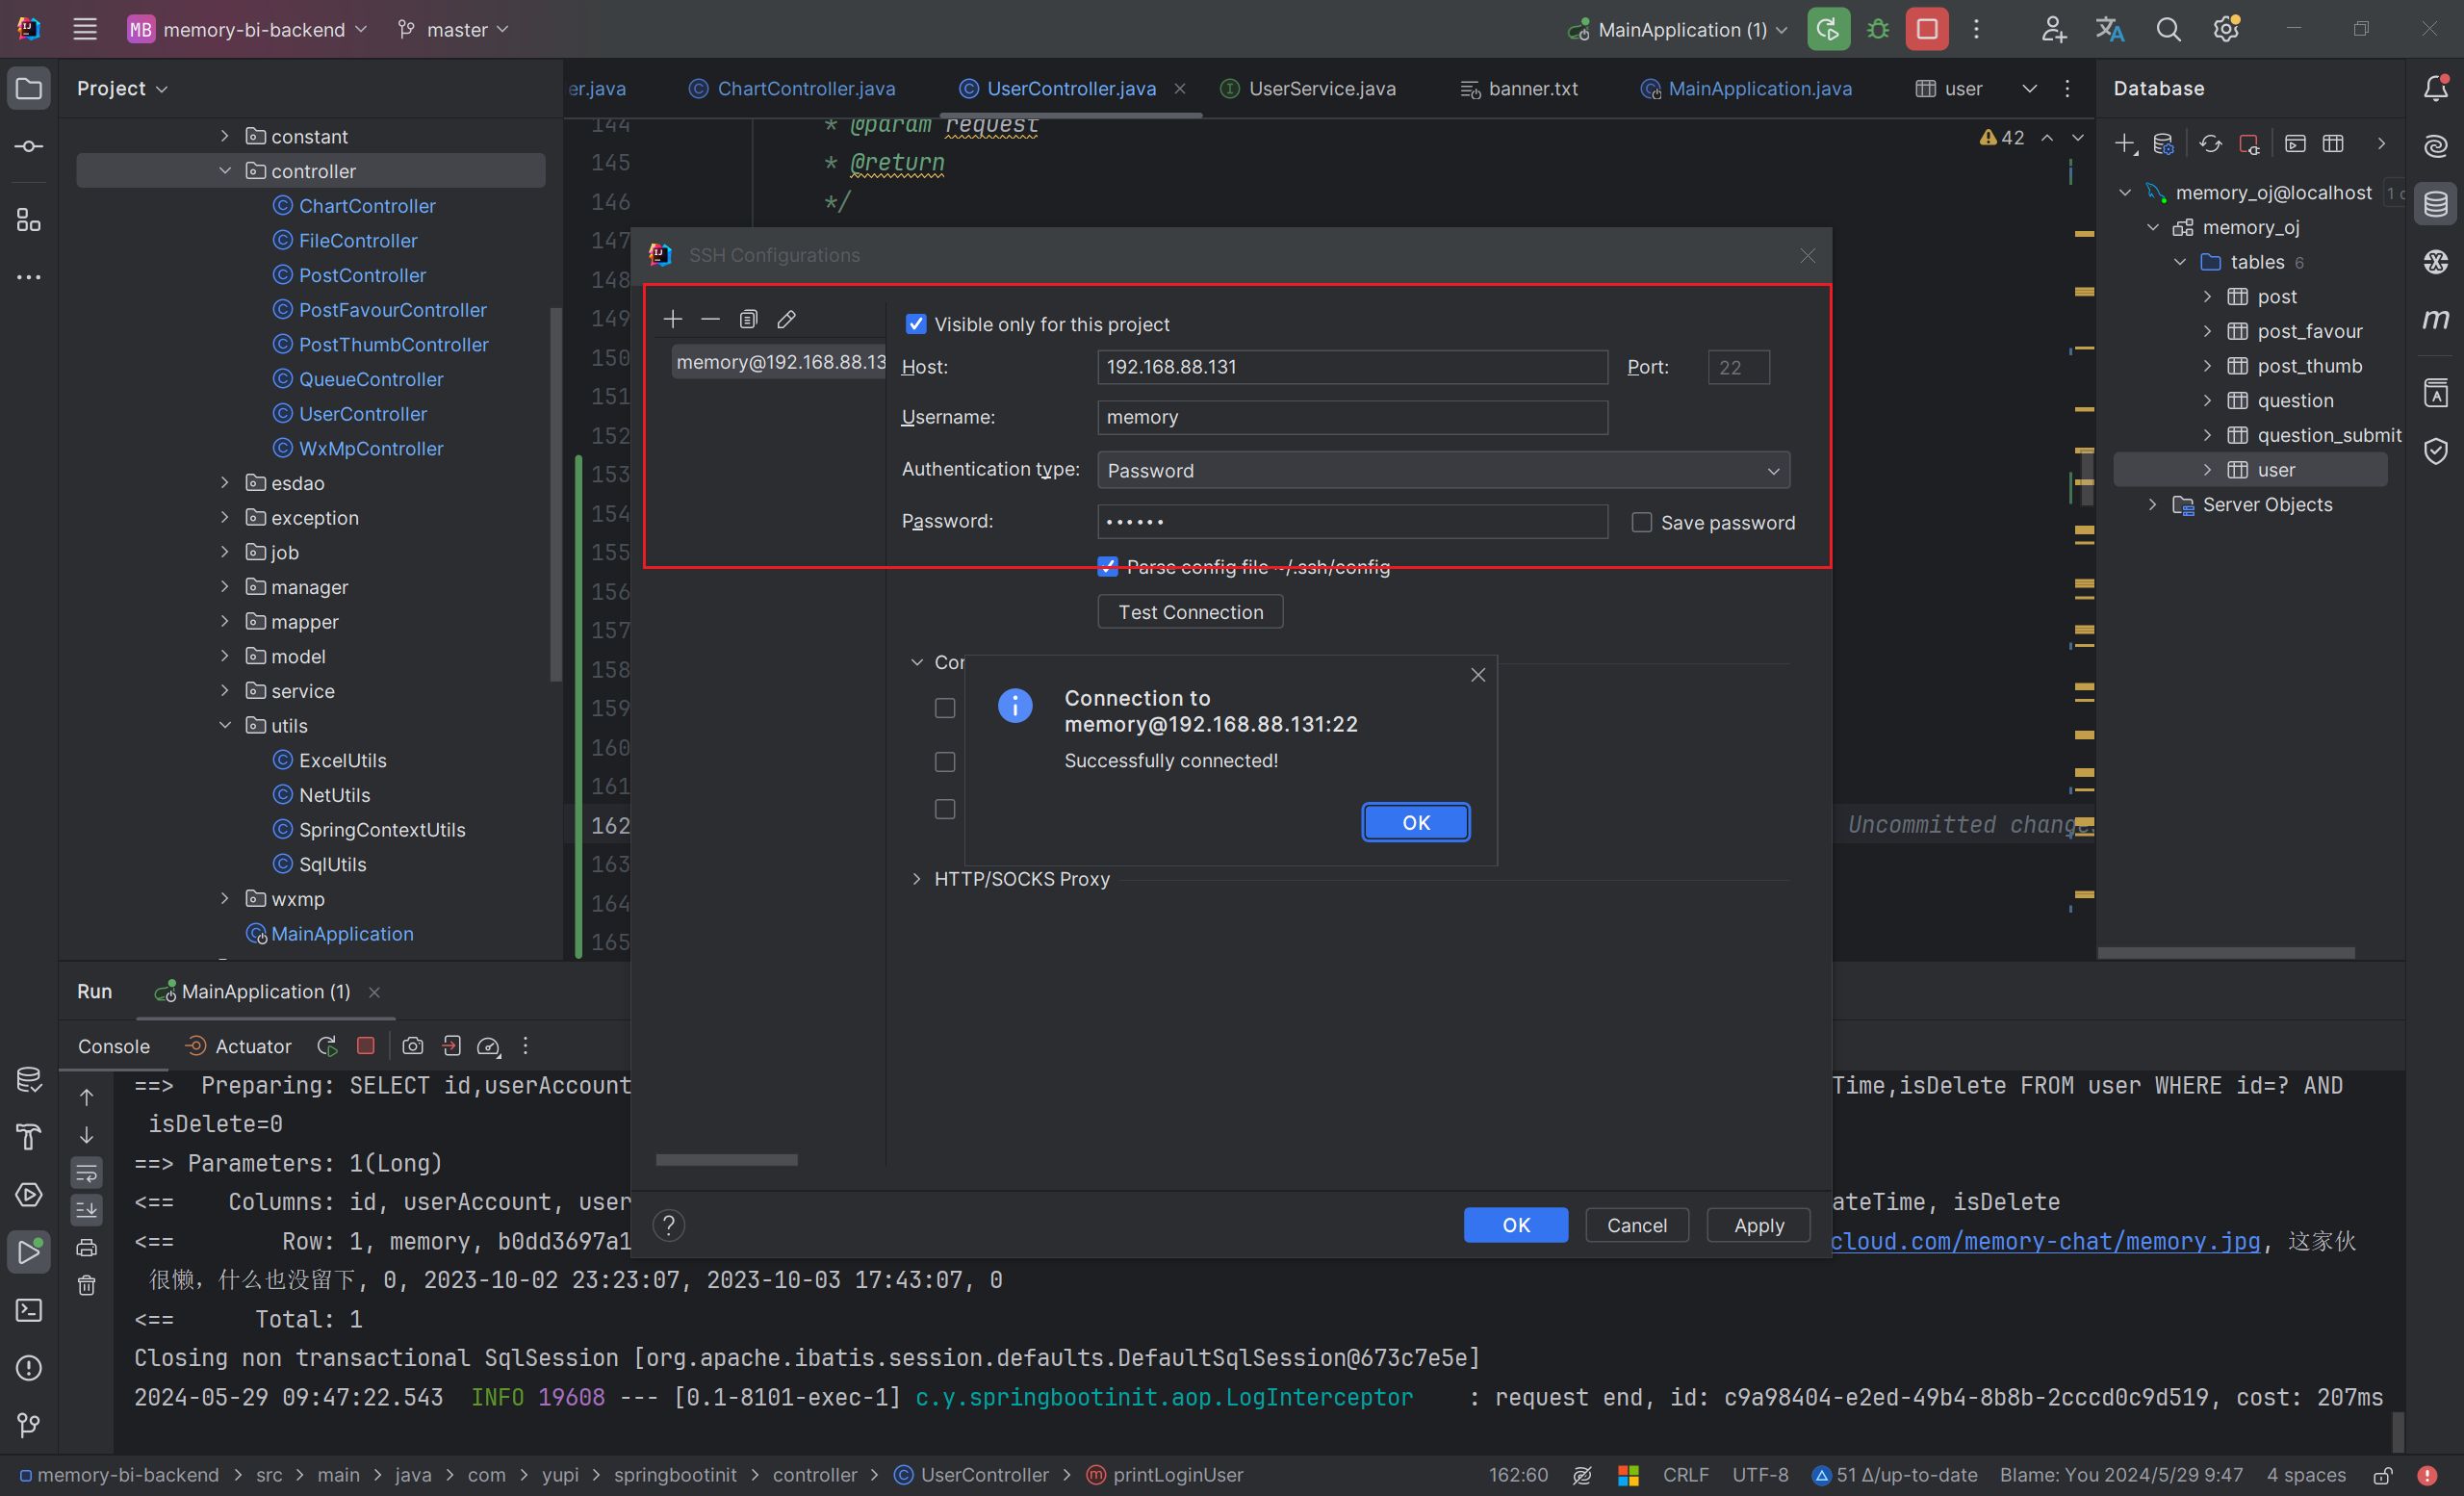
Task: Open Authentication type Password dropdown
Action: pyautogui.click(x=1443, y=470)
